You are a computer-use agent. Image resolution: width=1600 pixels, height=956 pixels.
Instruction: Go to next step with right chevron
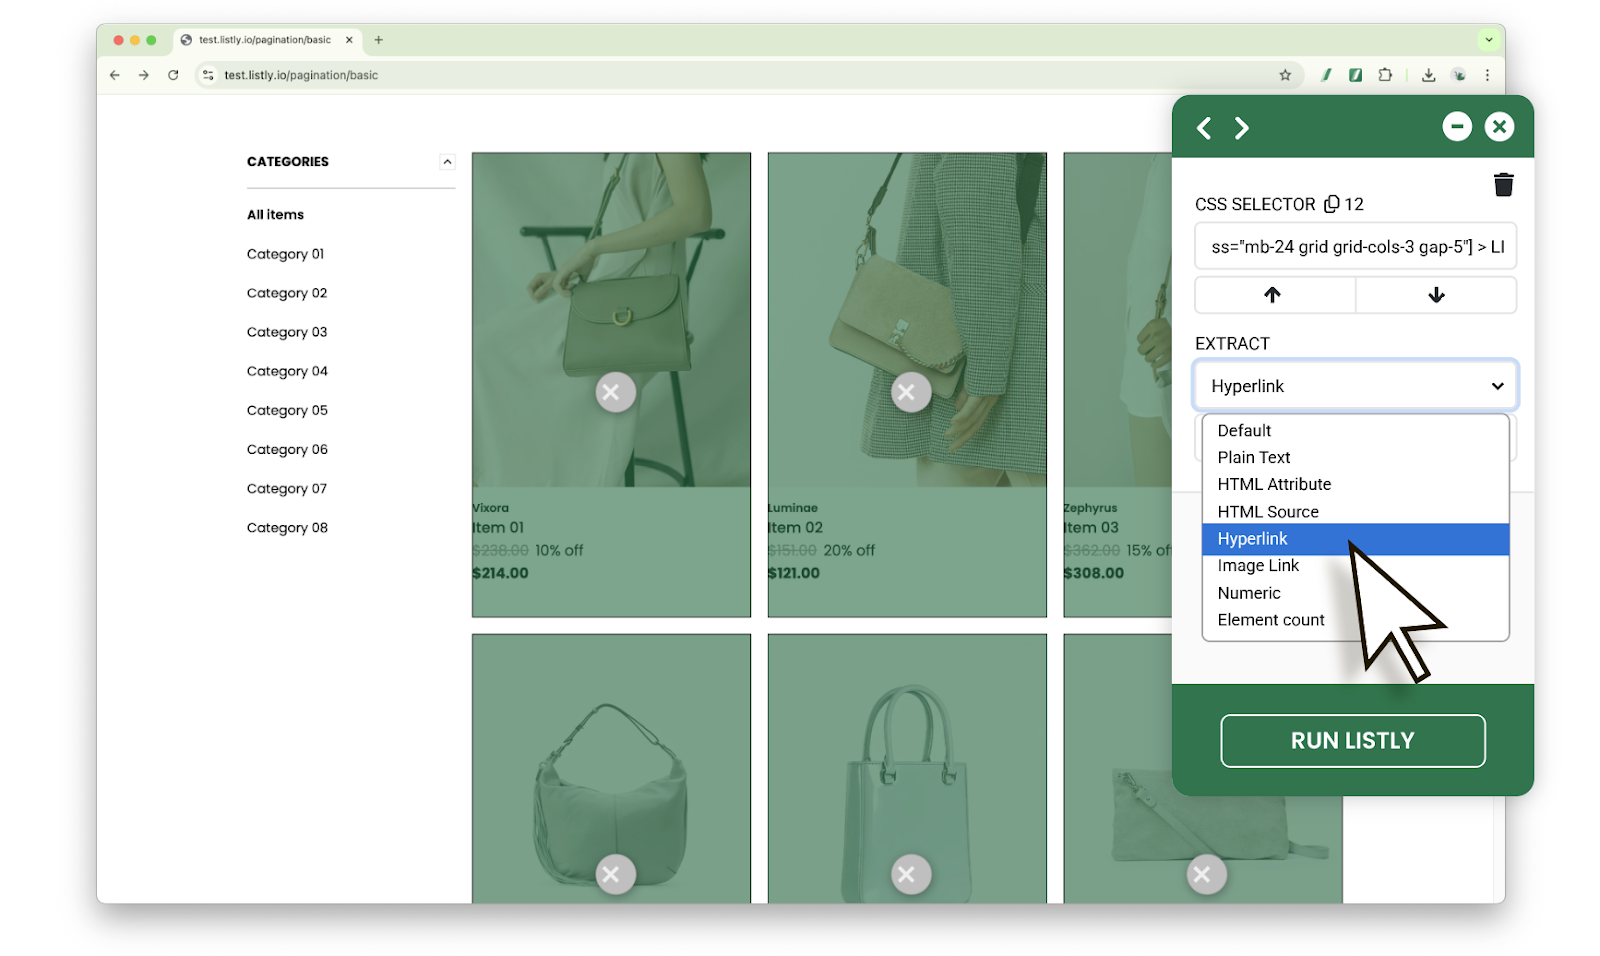1241,128
